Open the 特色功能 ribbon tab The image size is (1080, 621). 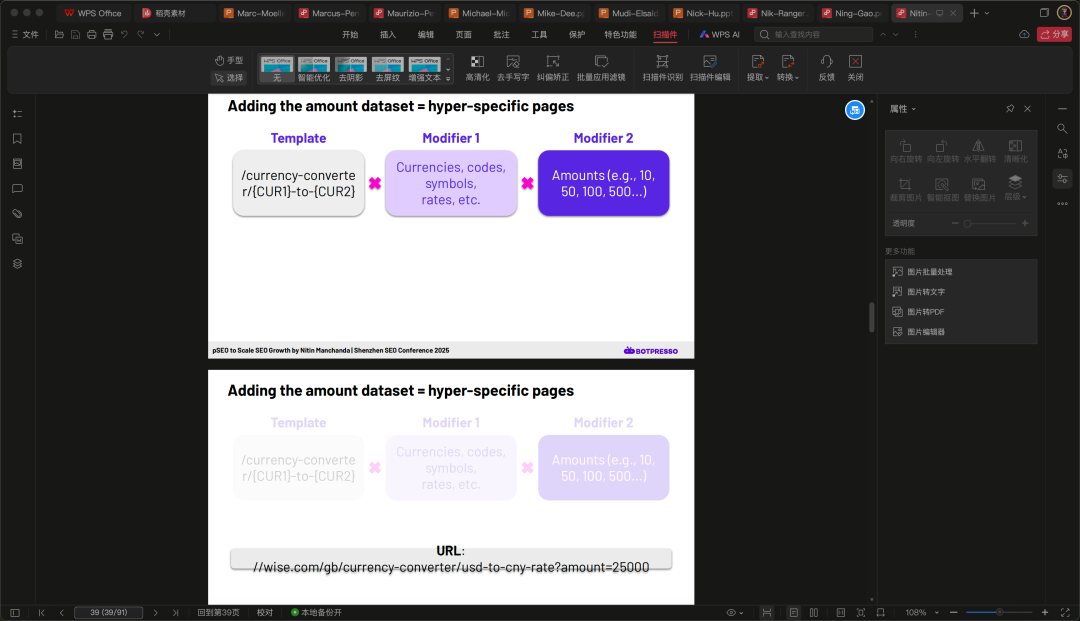621,34
